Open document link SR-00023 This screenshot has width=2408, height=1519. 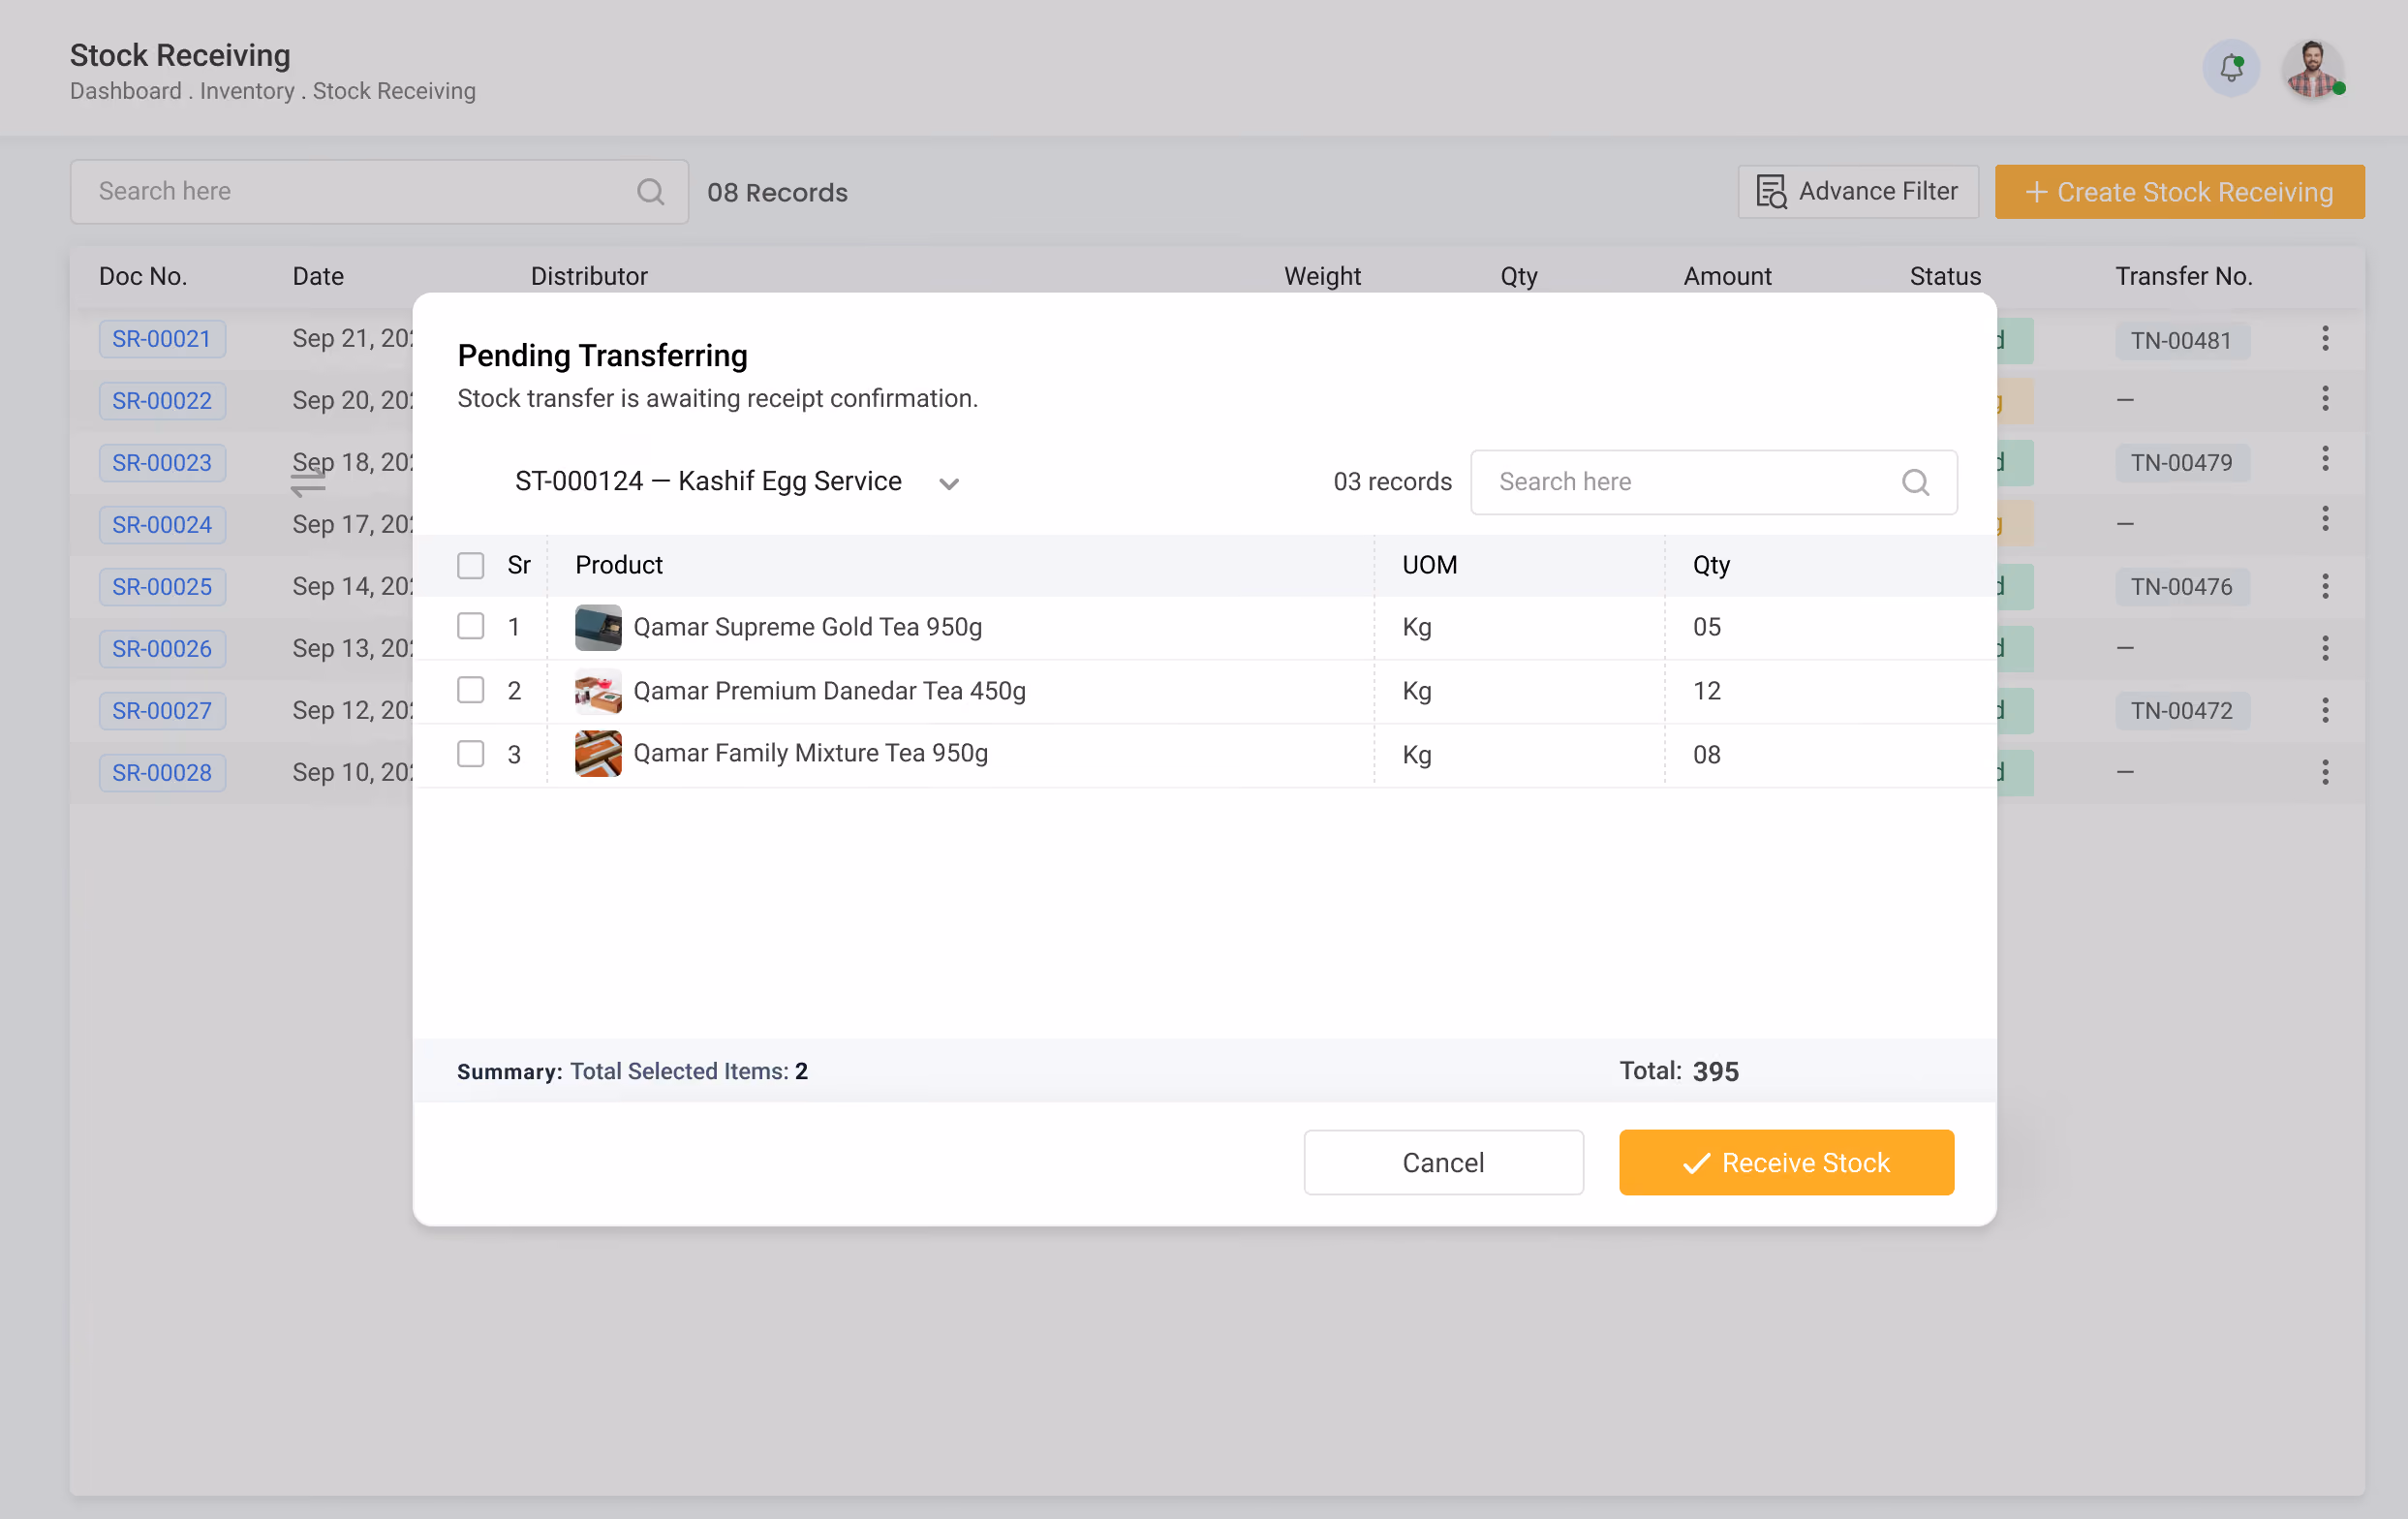[162, 463]
